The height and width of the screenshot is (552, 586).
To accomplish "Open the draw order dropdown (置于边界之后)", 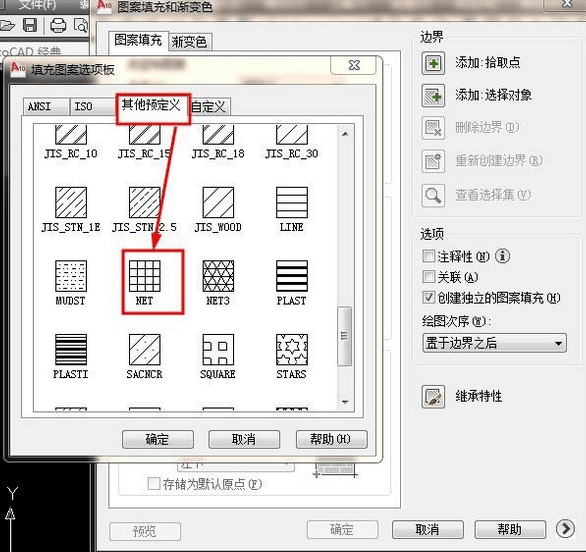I will (494, 343).
